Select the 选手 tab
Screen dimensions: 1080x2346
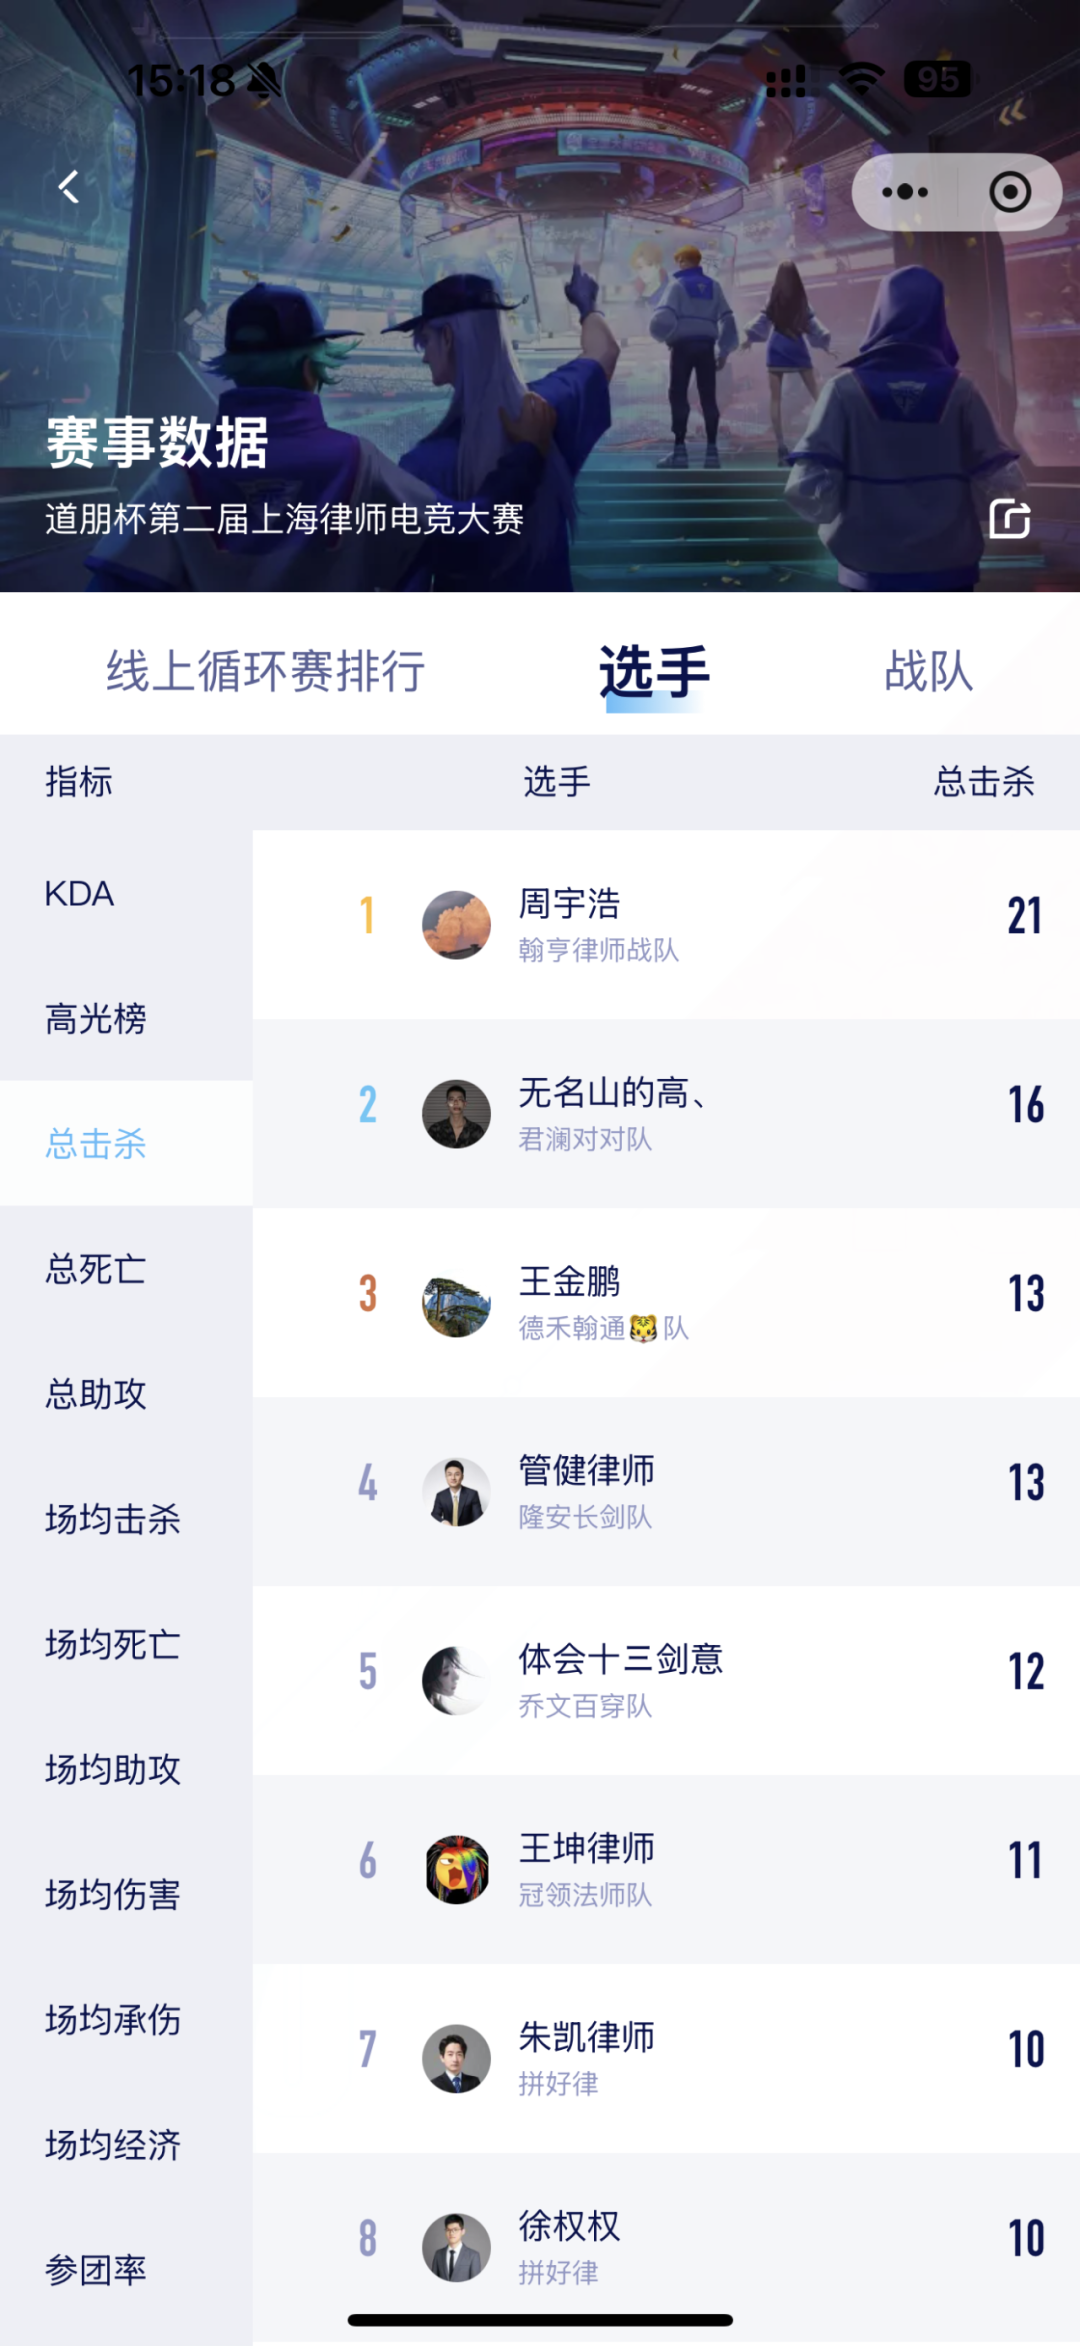click(x=654, y=670)
